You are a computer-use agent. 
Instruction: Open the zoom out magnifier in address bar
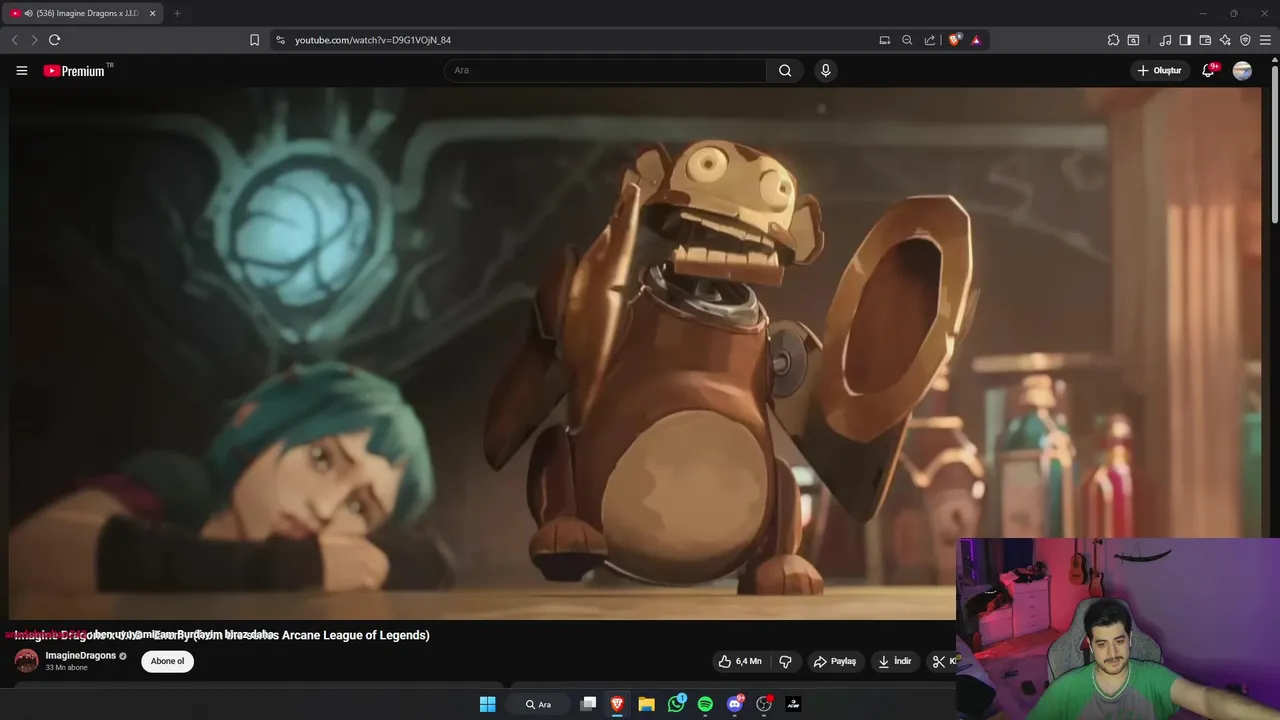coord(907,40)
